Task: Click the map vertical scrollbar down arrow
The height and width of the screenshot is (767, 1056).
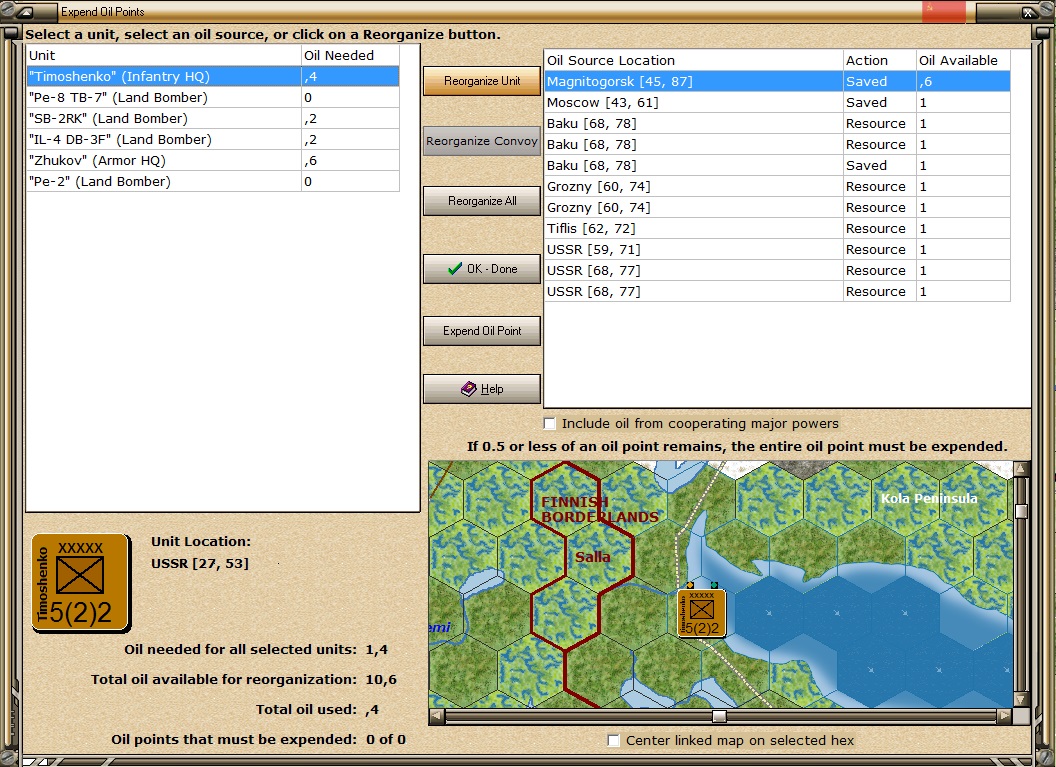Action: [1021, 700]
